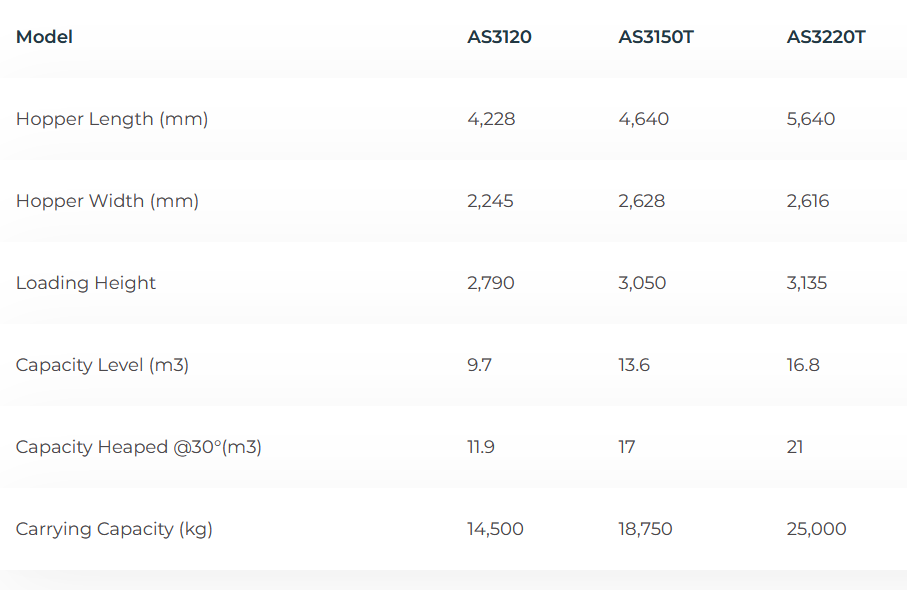907x590 pixels.
Task: Click the 16.8 capacity level value
Action: coord(803,365)
